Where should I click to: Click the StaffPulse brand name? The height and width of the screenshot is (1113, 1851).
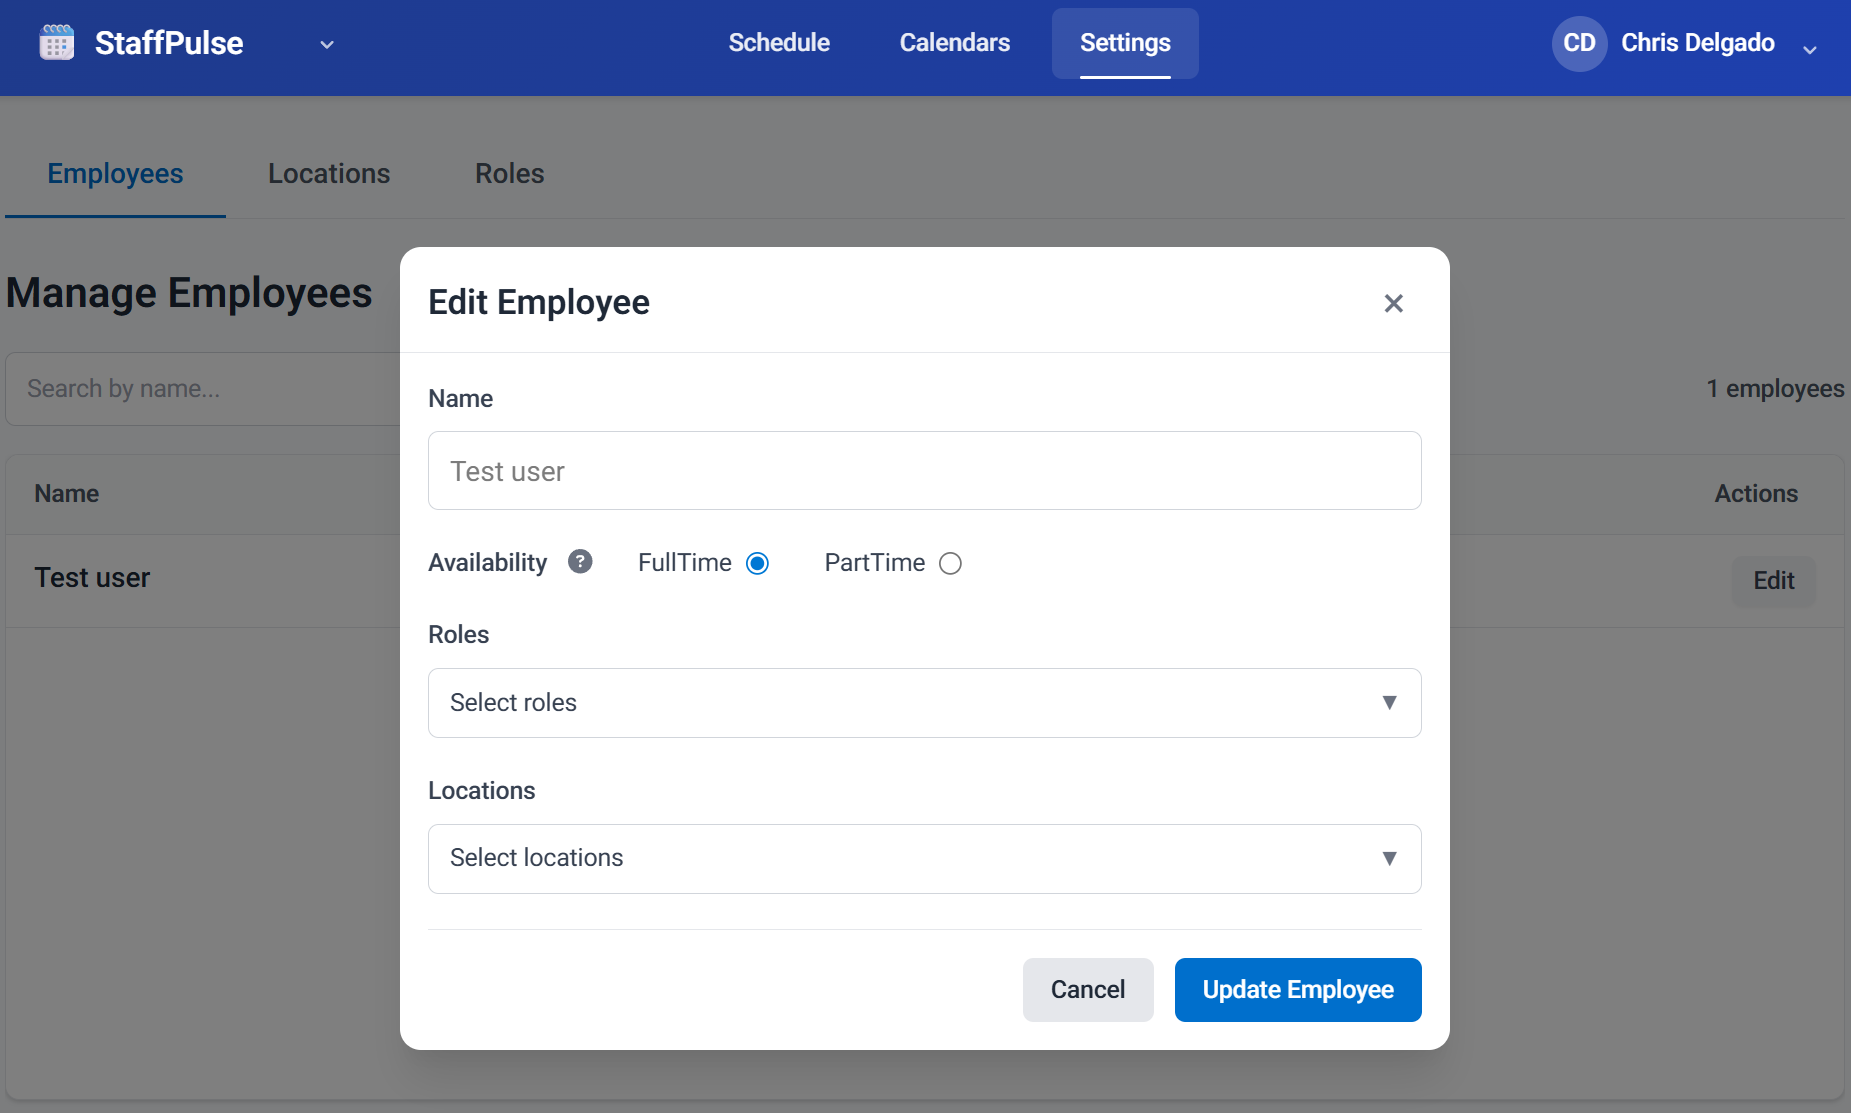pos(169,43)
